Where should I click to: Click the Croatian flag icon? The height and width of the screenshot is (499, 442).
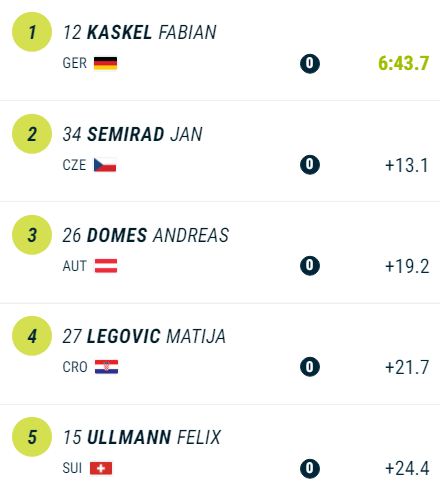point(106,367)
